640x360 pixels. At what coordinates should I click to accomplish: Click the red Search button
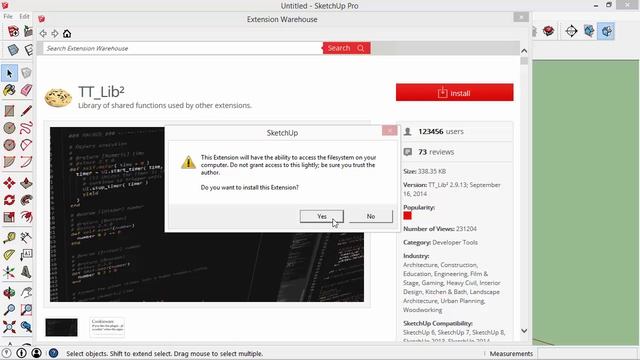[x=347, y=48]
